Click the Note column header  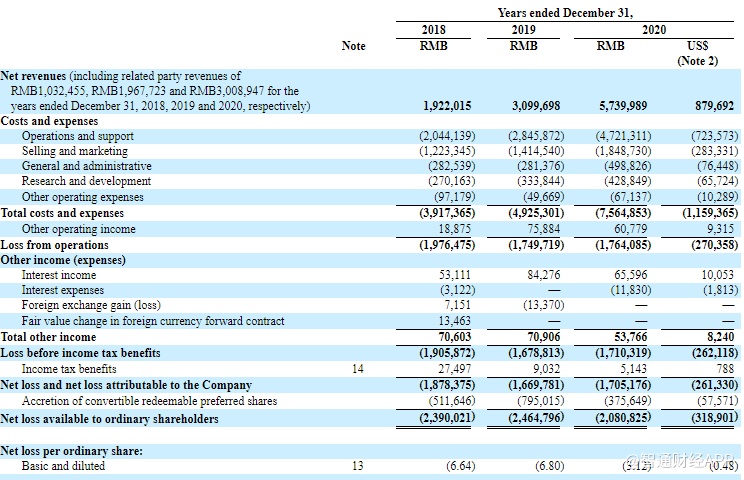(353, 46)
